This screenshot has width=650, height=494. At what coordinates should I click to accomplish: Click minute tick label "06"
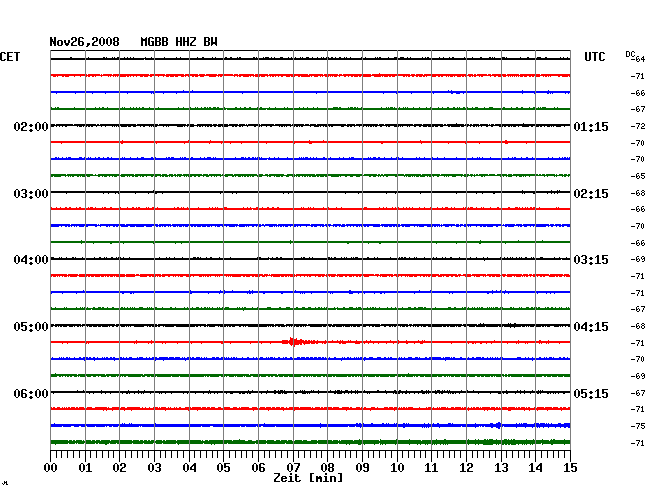(258, 467)
